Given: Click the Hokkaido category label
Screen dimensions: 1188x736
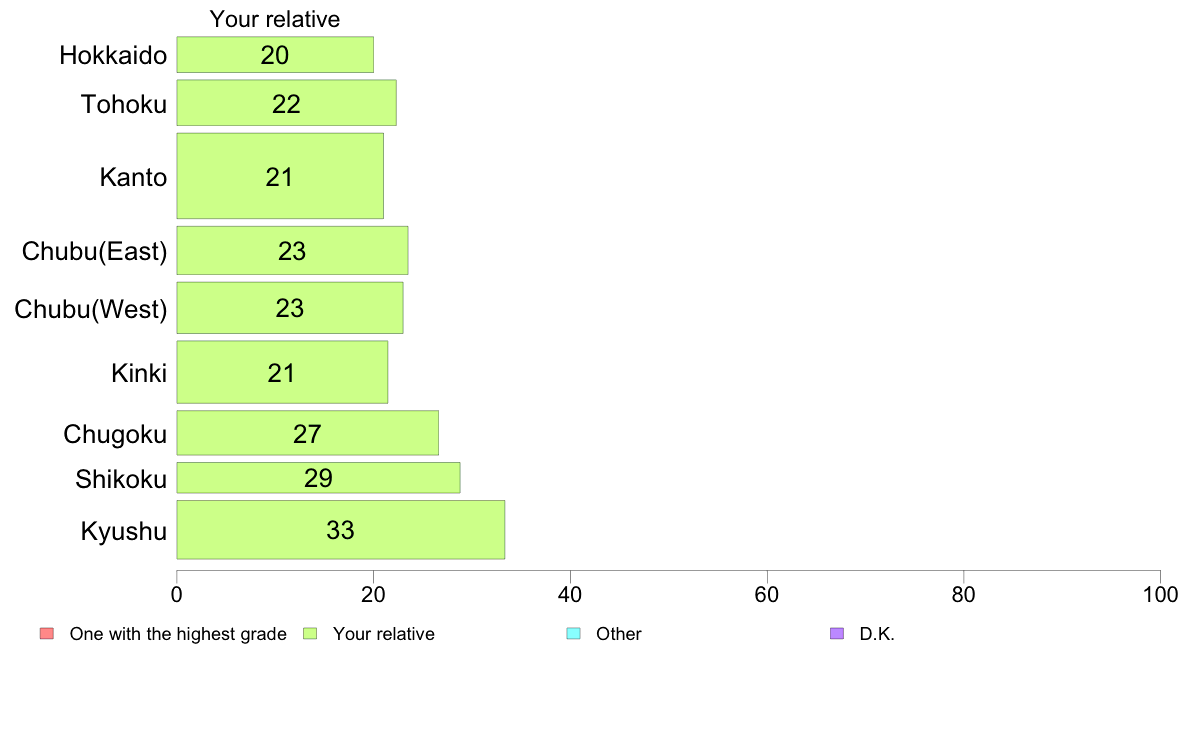Looking at the screenshot, I should click(x=113, y=55).
